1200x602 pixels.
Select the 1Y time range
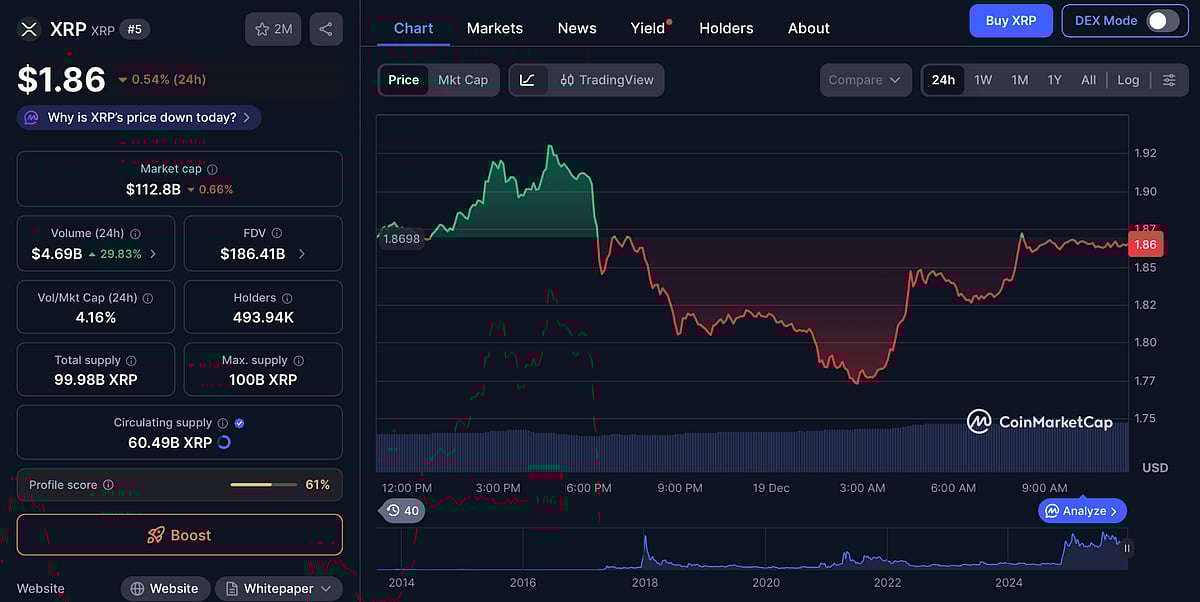[x=1054, y=79]
